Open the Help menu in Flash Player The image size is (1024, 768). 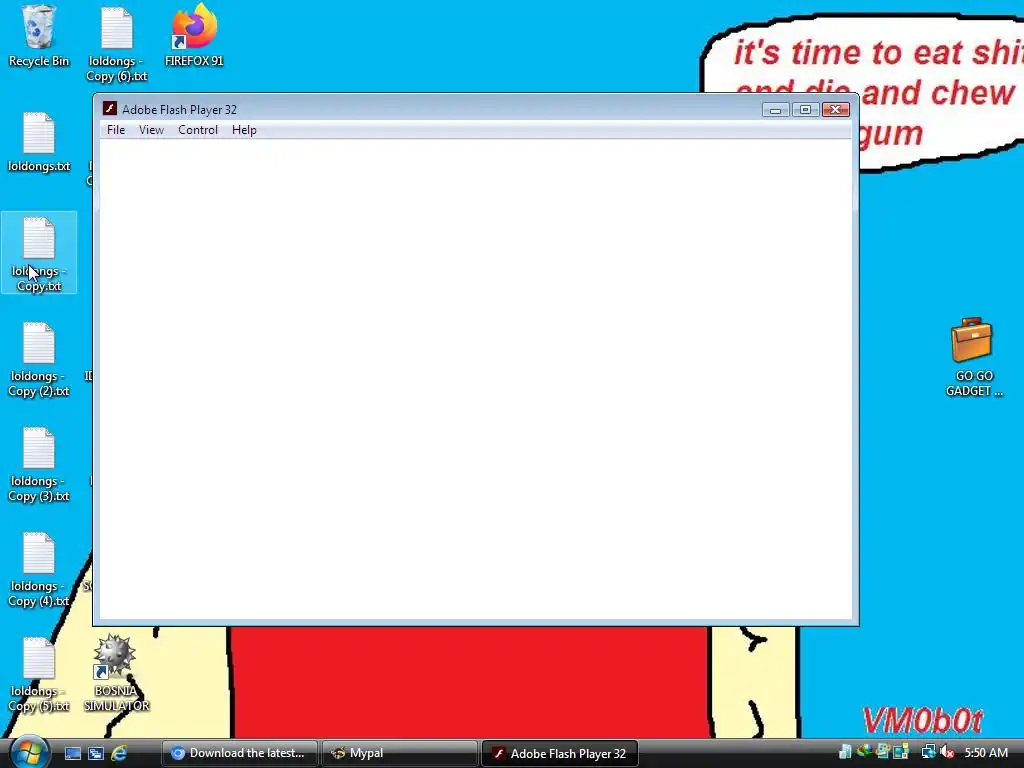click(x=244, y=130)
